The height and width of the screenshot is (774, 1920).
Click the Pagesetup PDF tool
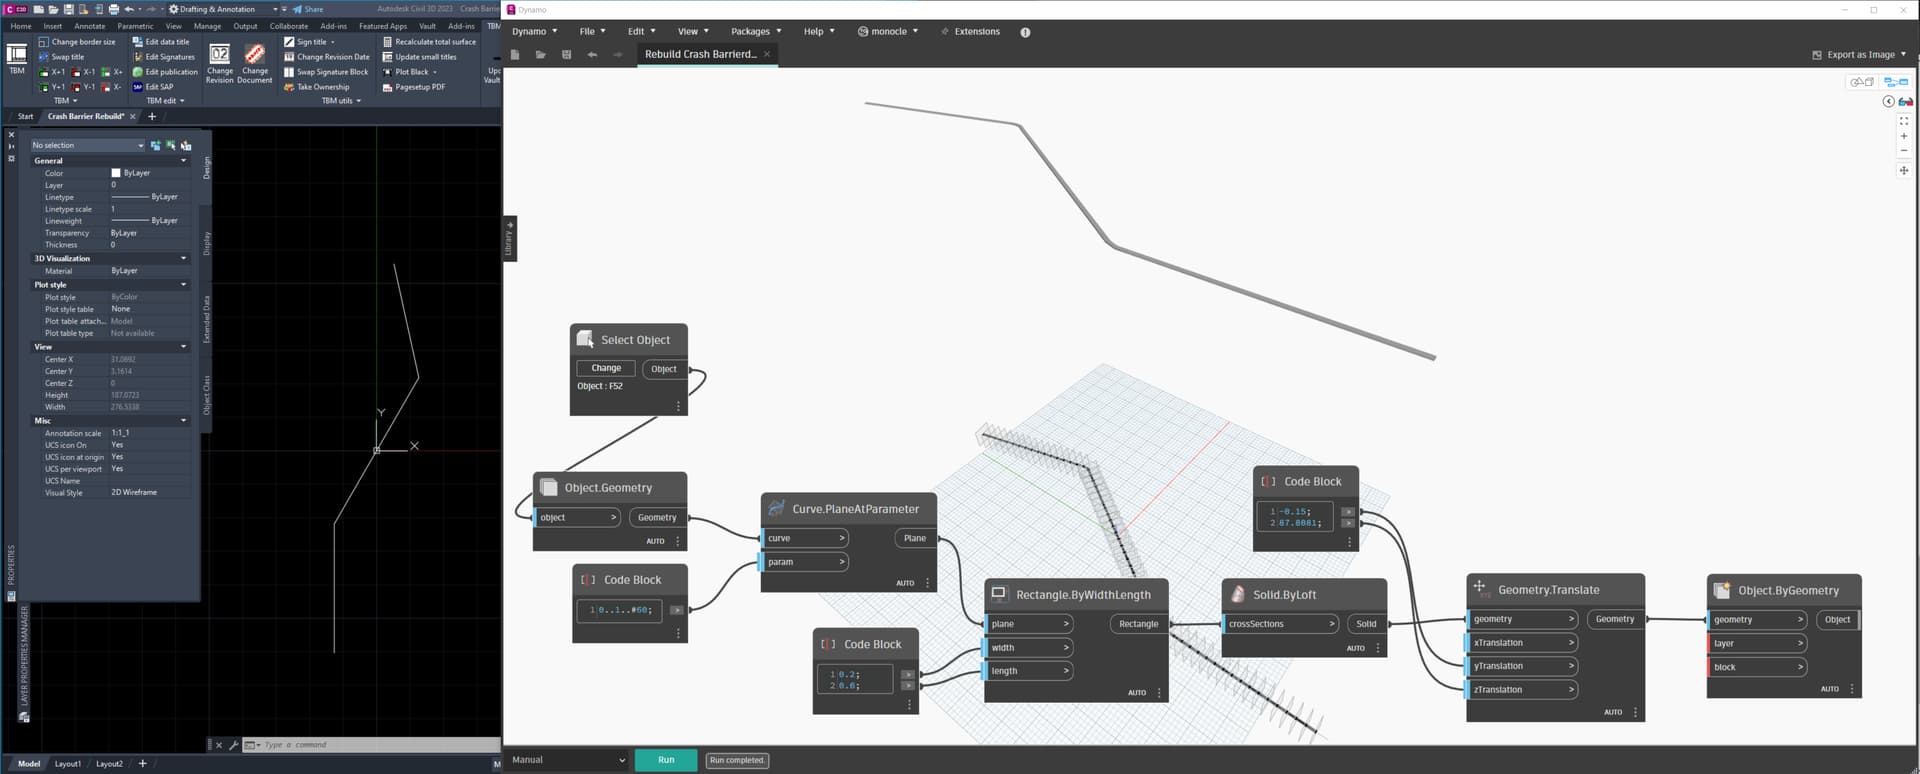414,87
